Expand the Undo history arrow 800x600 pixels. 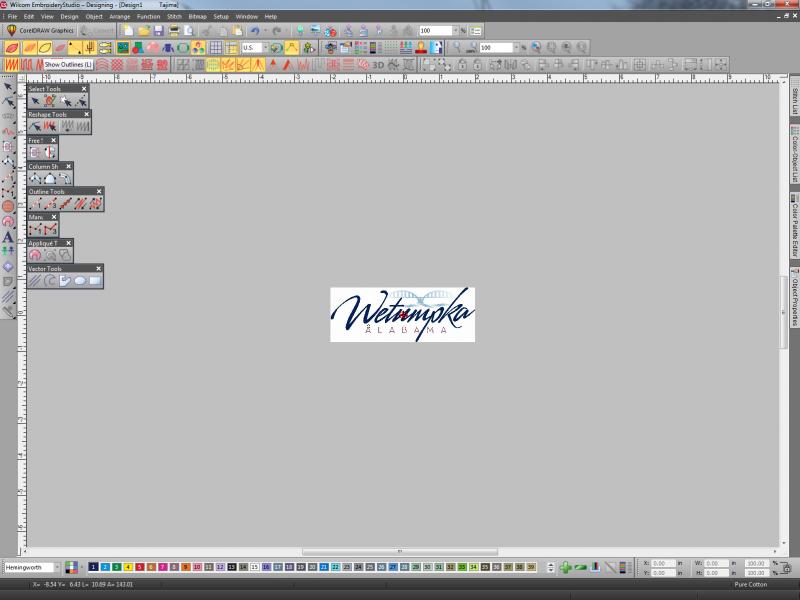click(x=265, y=31)
